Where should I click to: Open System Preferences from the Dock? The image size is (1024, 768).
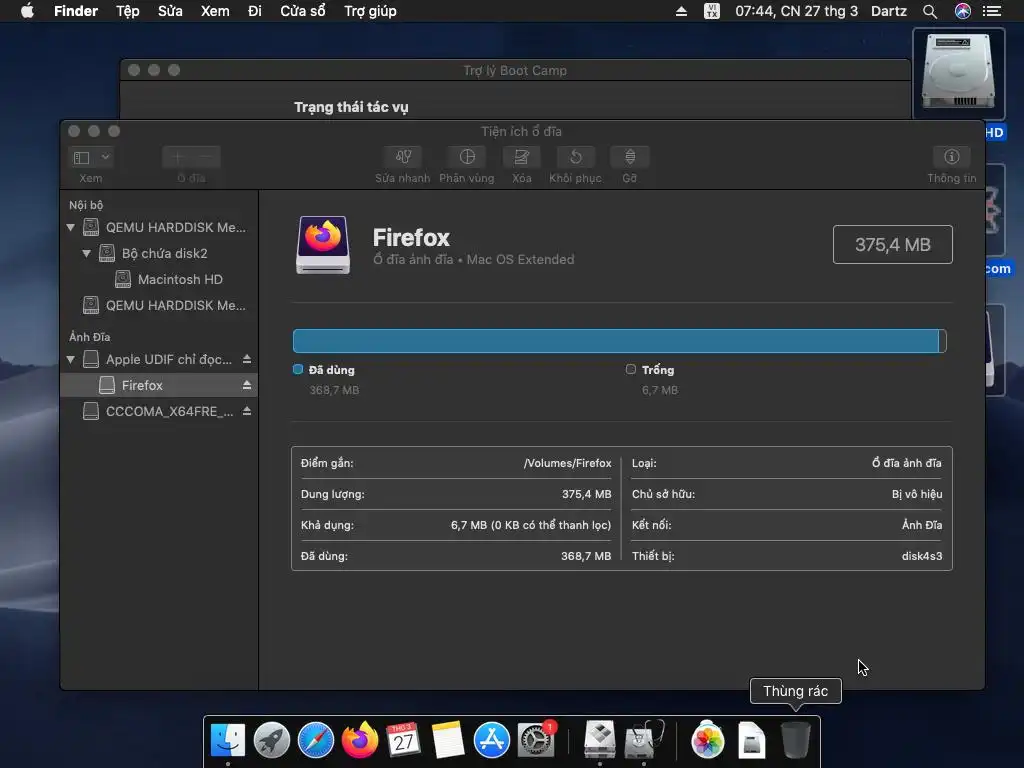[536, 740]
